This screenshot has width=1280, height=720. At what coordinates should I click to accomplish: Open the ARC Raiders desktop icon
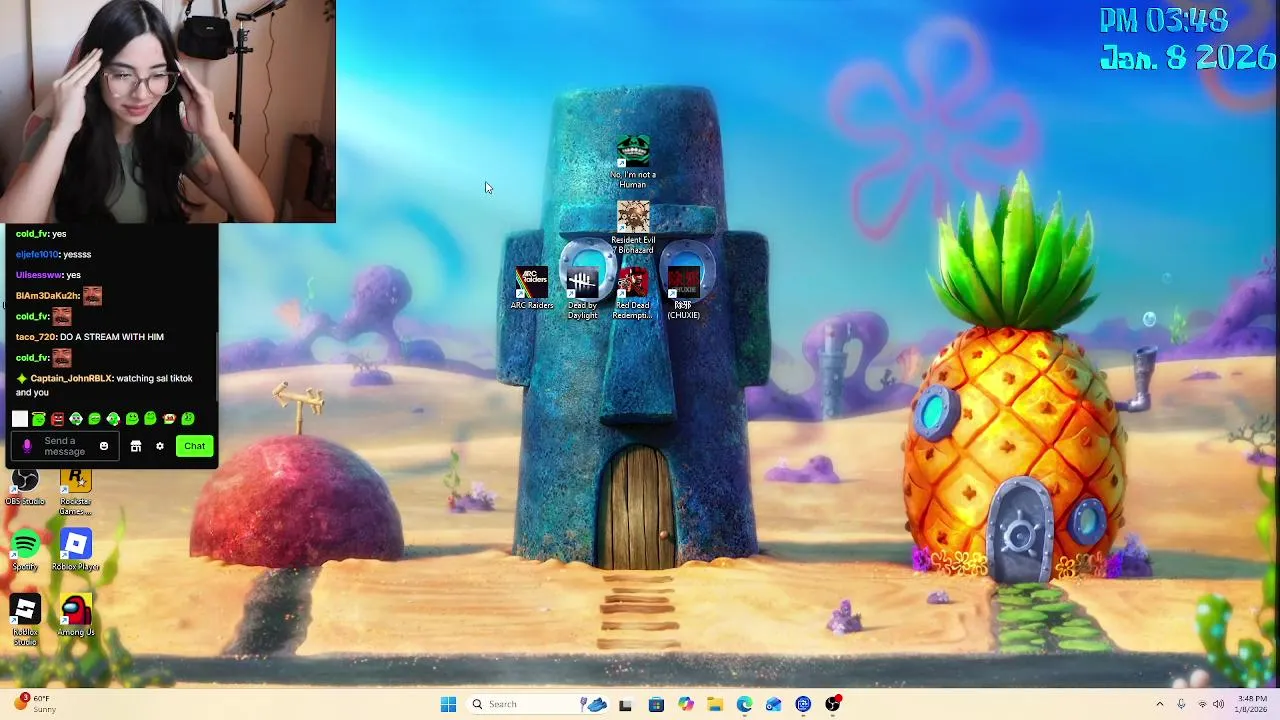coord(531,288)
